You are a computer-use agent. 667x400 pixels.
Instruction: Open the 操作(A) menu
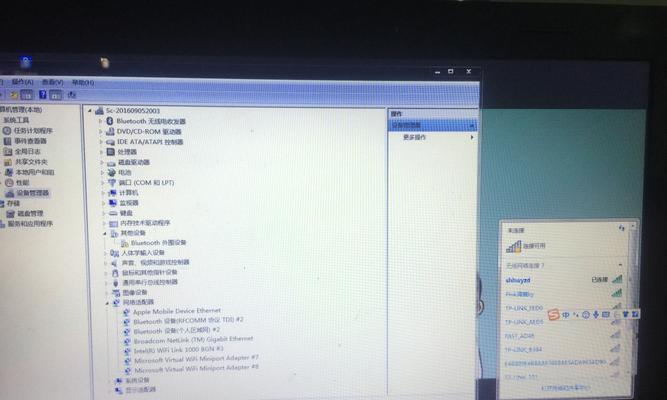pyautogui.click(x=22, y=82)
